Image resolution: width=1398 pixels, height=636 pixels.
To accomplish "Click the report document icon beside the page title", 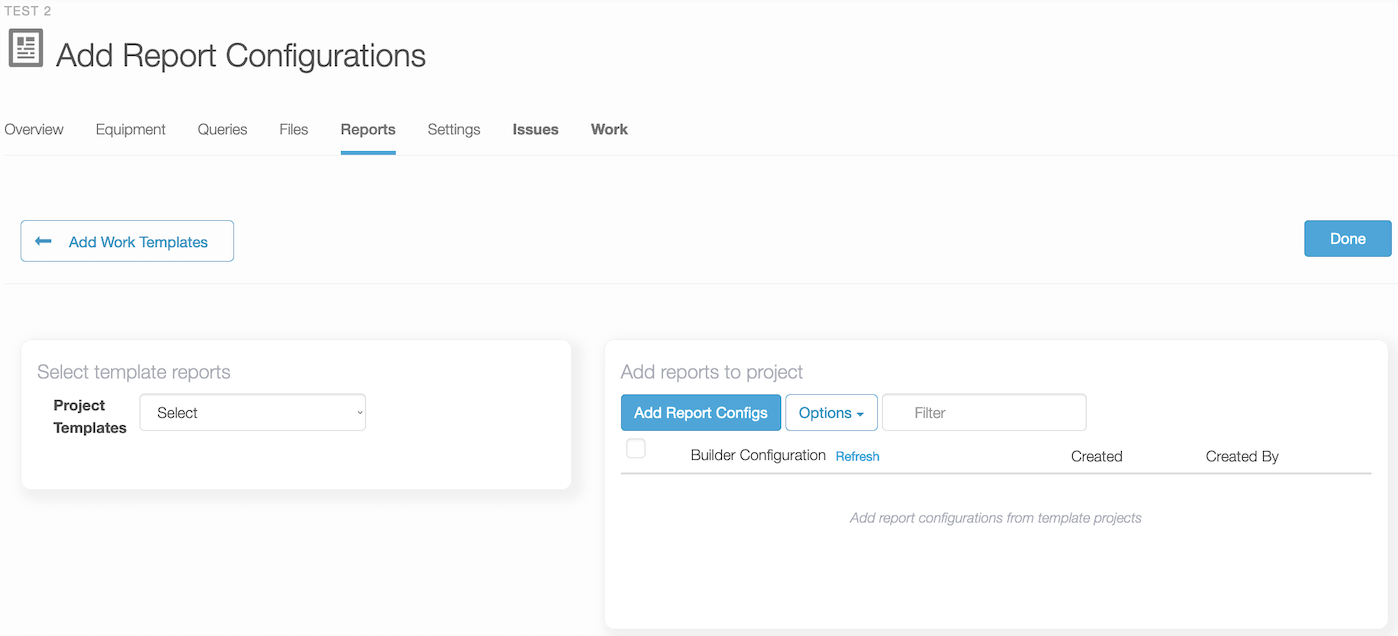I will click(x=25, y=46).
